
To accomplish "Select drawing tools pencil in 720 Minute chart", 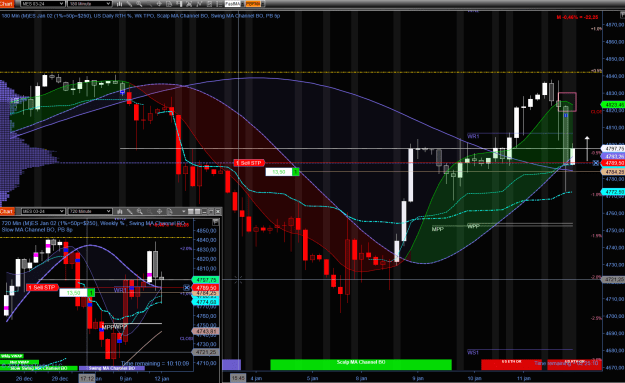I will click(130, 211).
